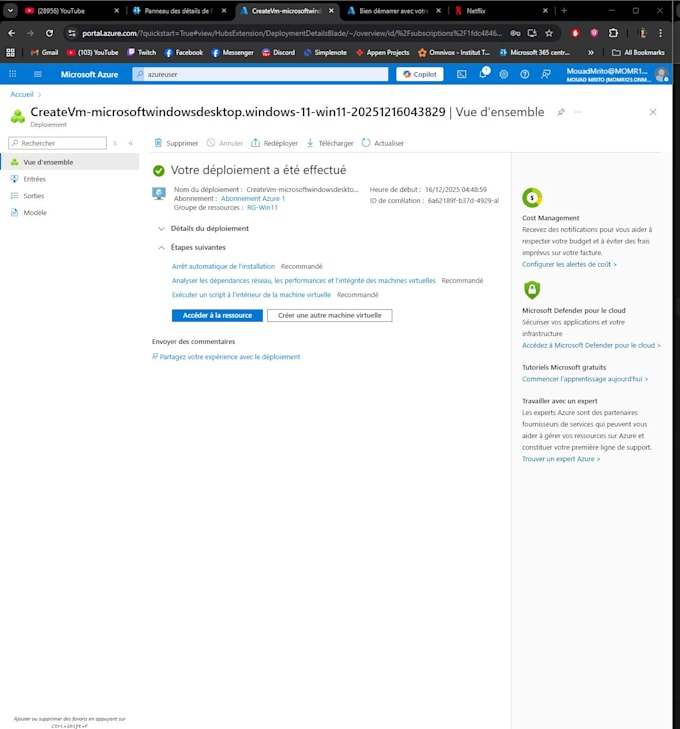Click the address bar URL
Screen dimensions: 680x729
[x=291, y=33]
